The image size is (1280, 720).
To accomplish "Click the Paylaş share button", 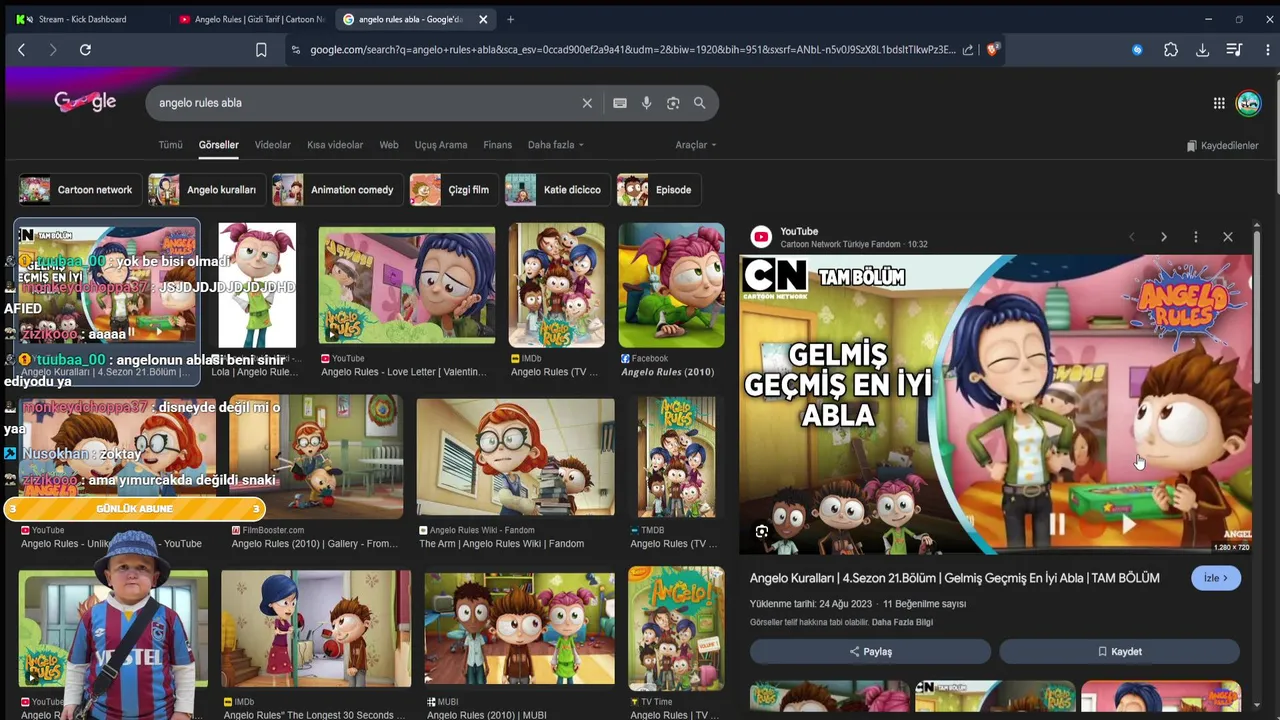I will click(870, 651).
